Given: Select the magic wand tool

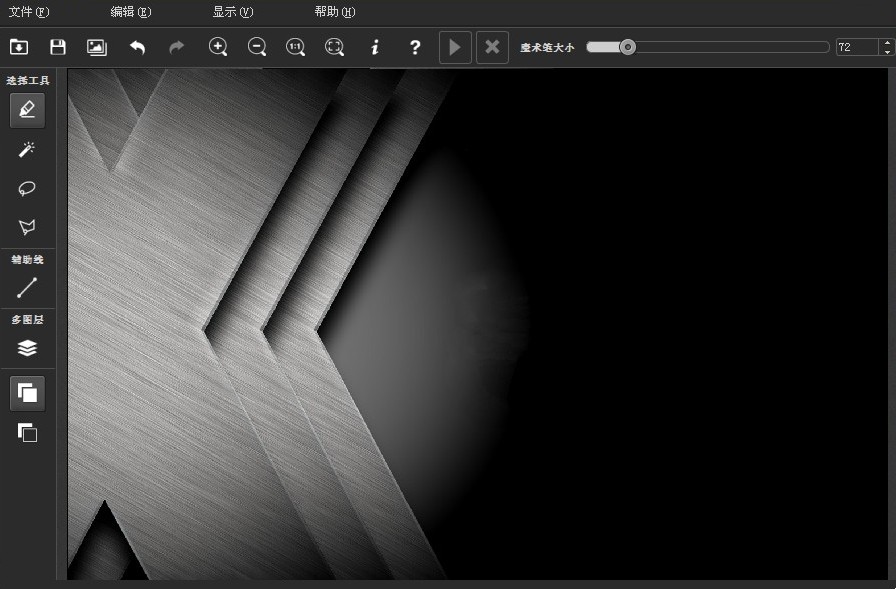Looking at the screenshot, I should point(27,150).
